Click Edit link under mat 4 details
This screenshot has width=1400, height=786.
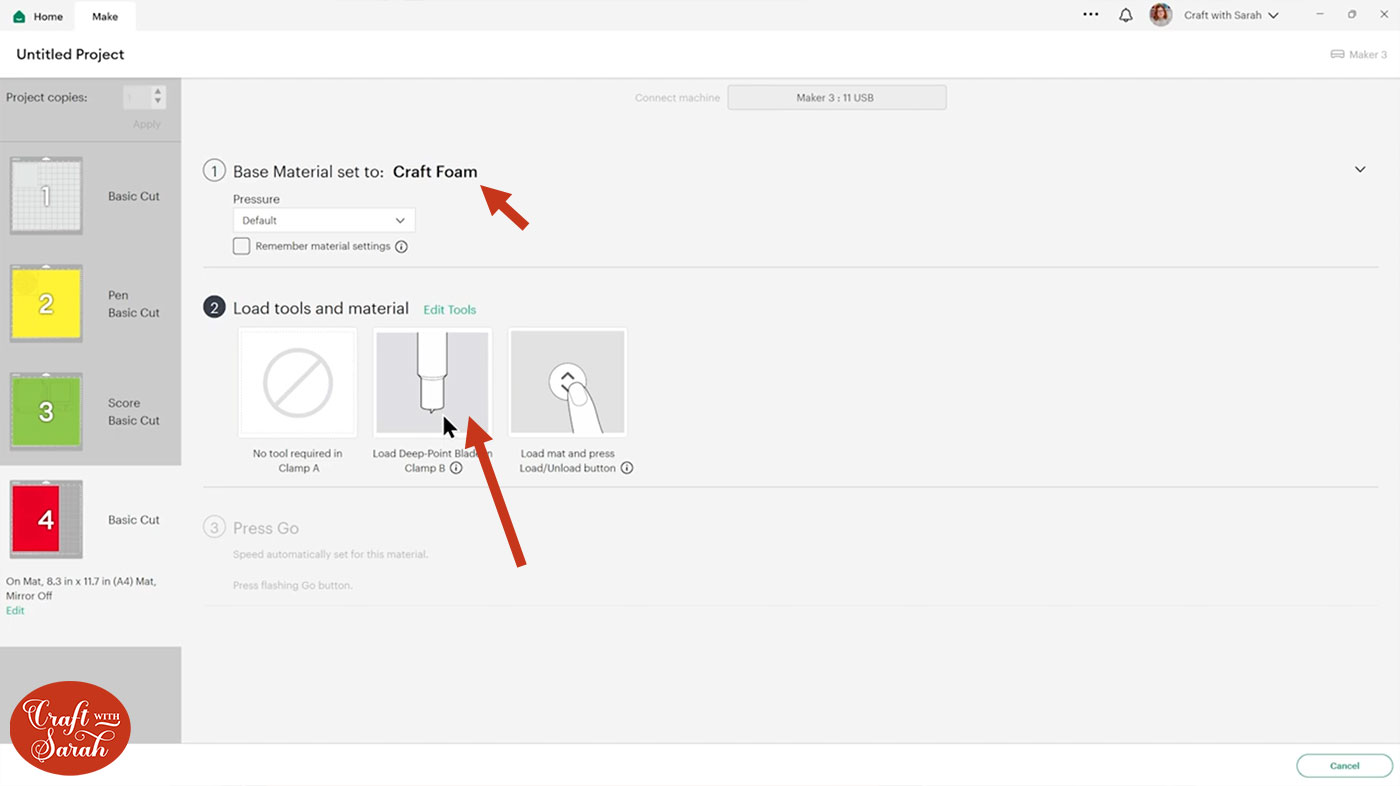(x=15, y=610)
